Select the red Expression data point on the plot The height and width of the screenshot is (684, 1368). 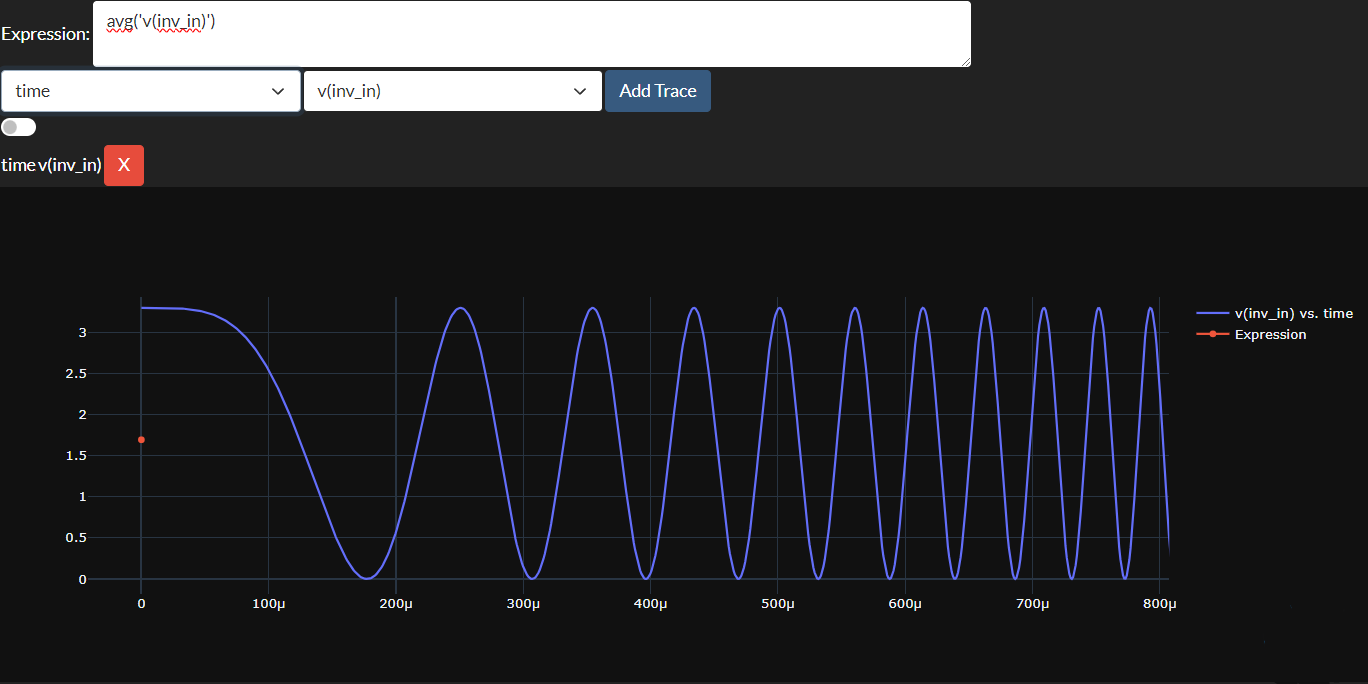[x=141, y=439]
